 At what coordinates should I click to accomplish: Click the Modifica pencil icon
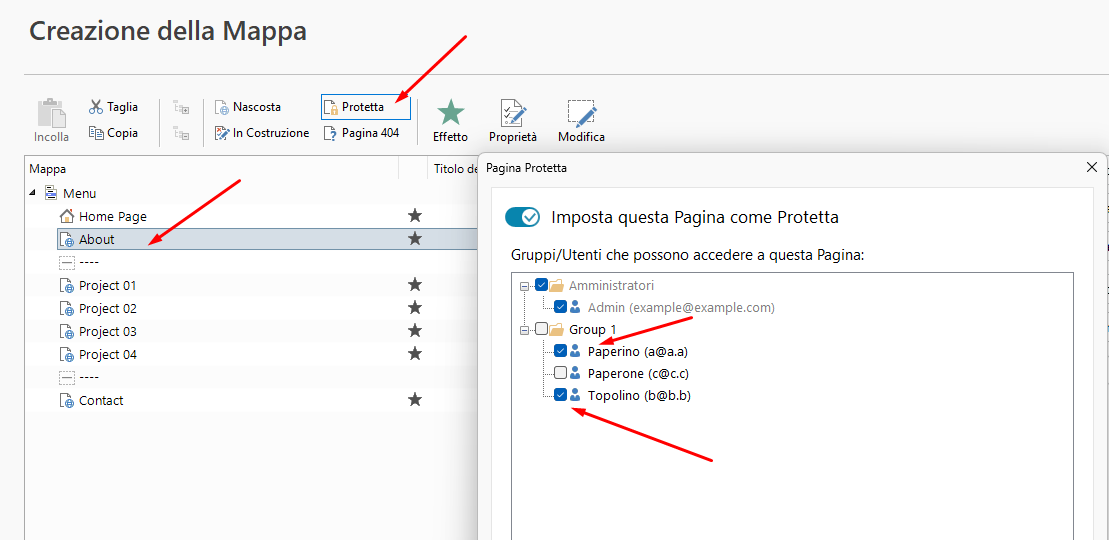581,114
